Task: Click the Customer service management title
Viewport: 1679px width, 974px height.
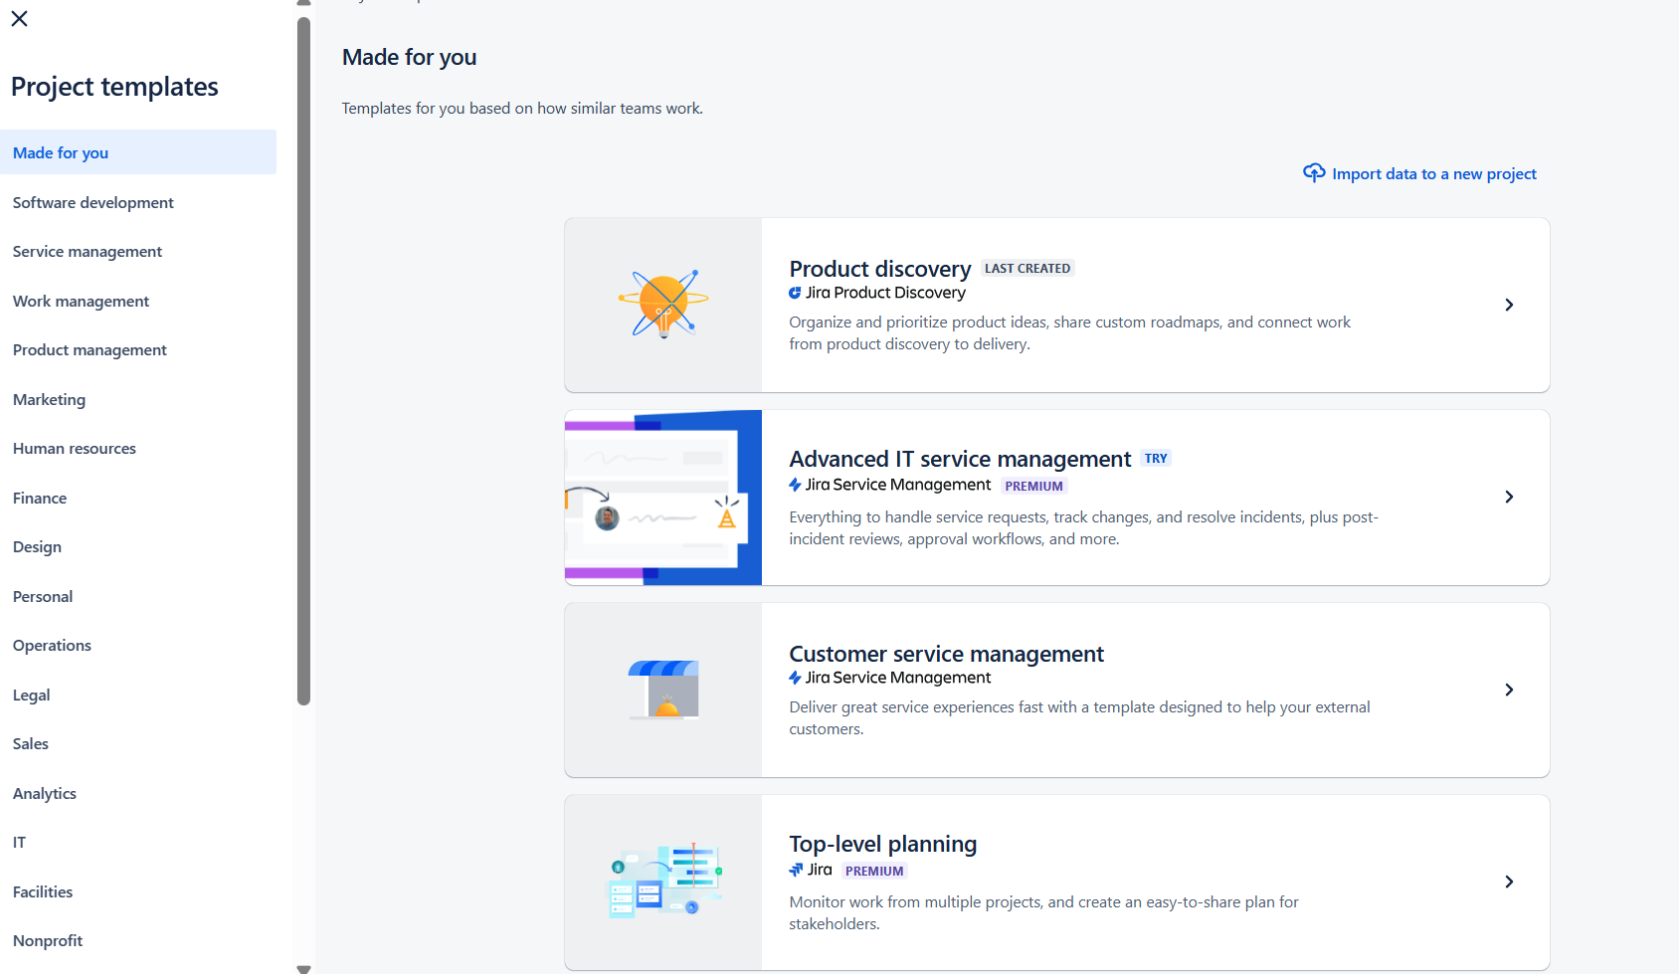Action: tap(946, 654)
